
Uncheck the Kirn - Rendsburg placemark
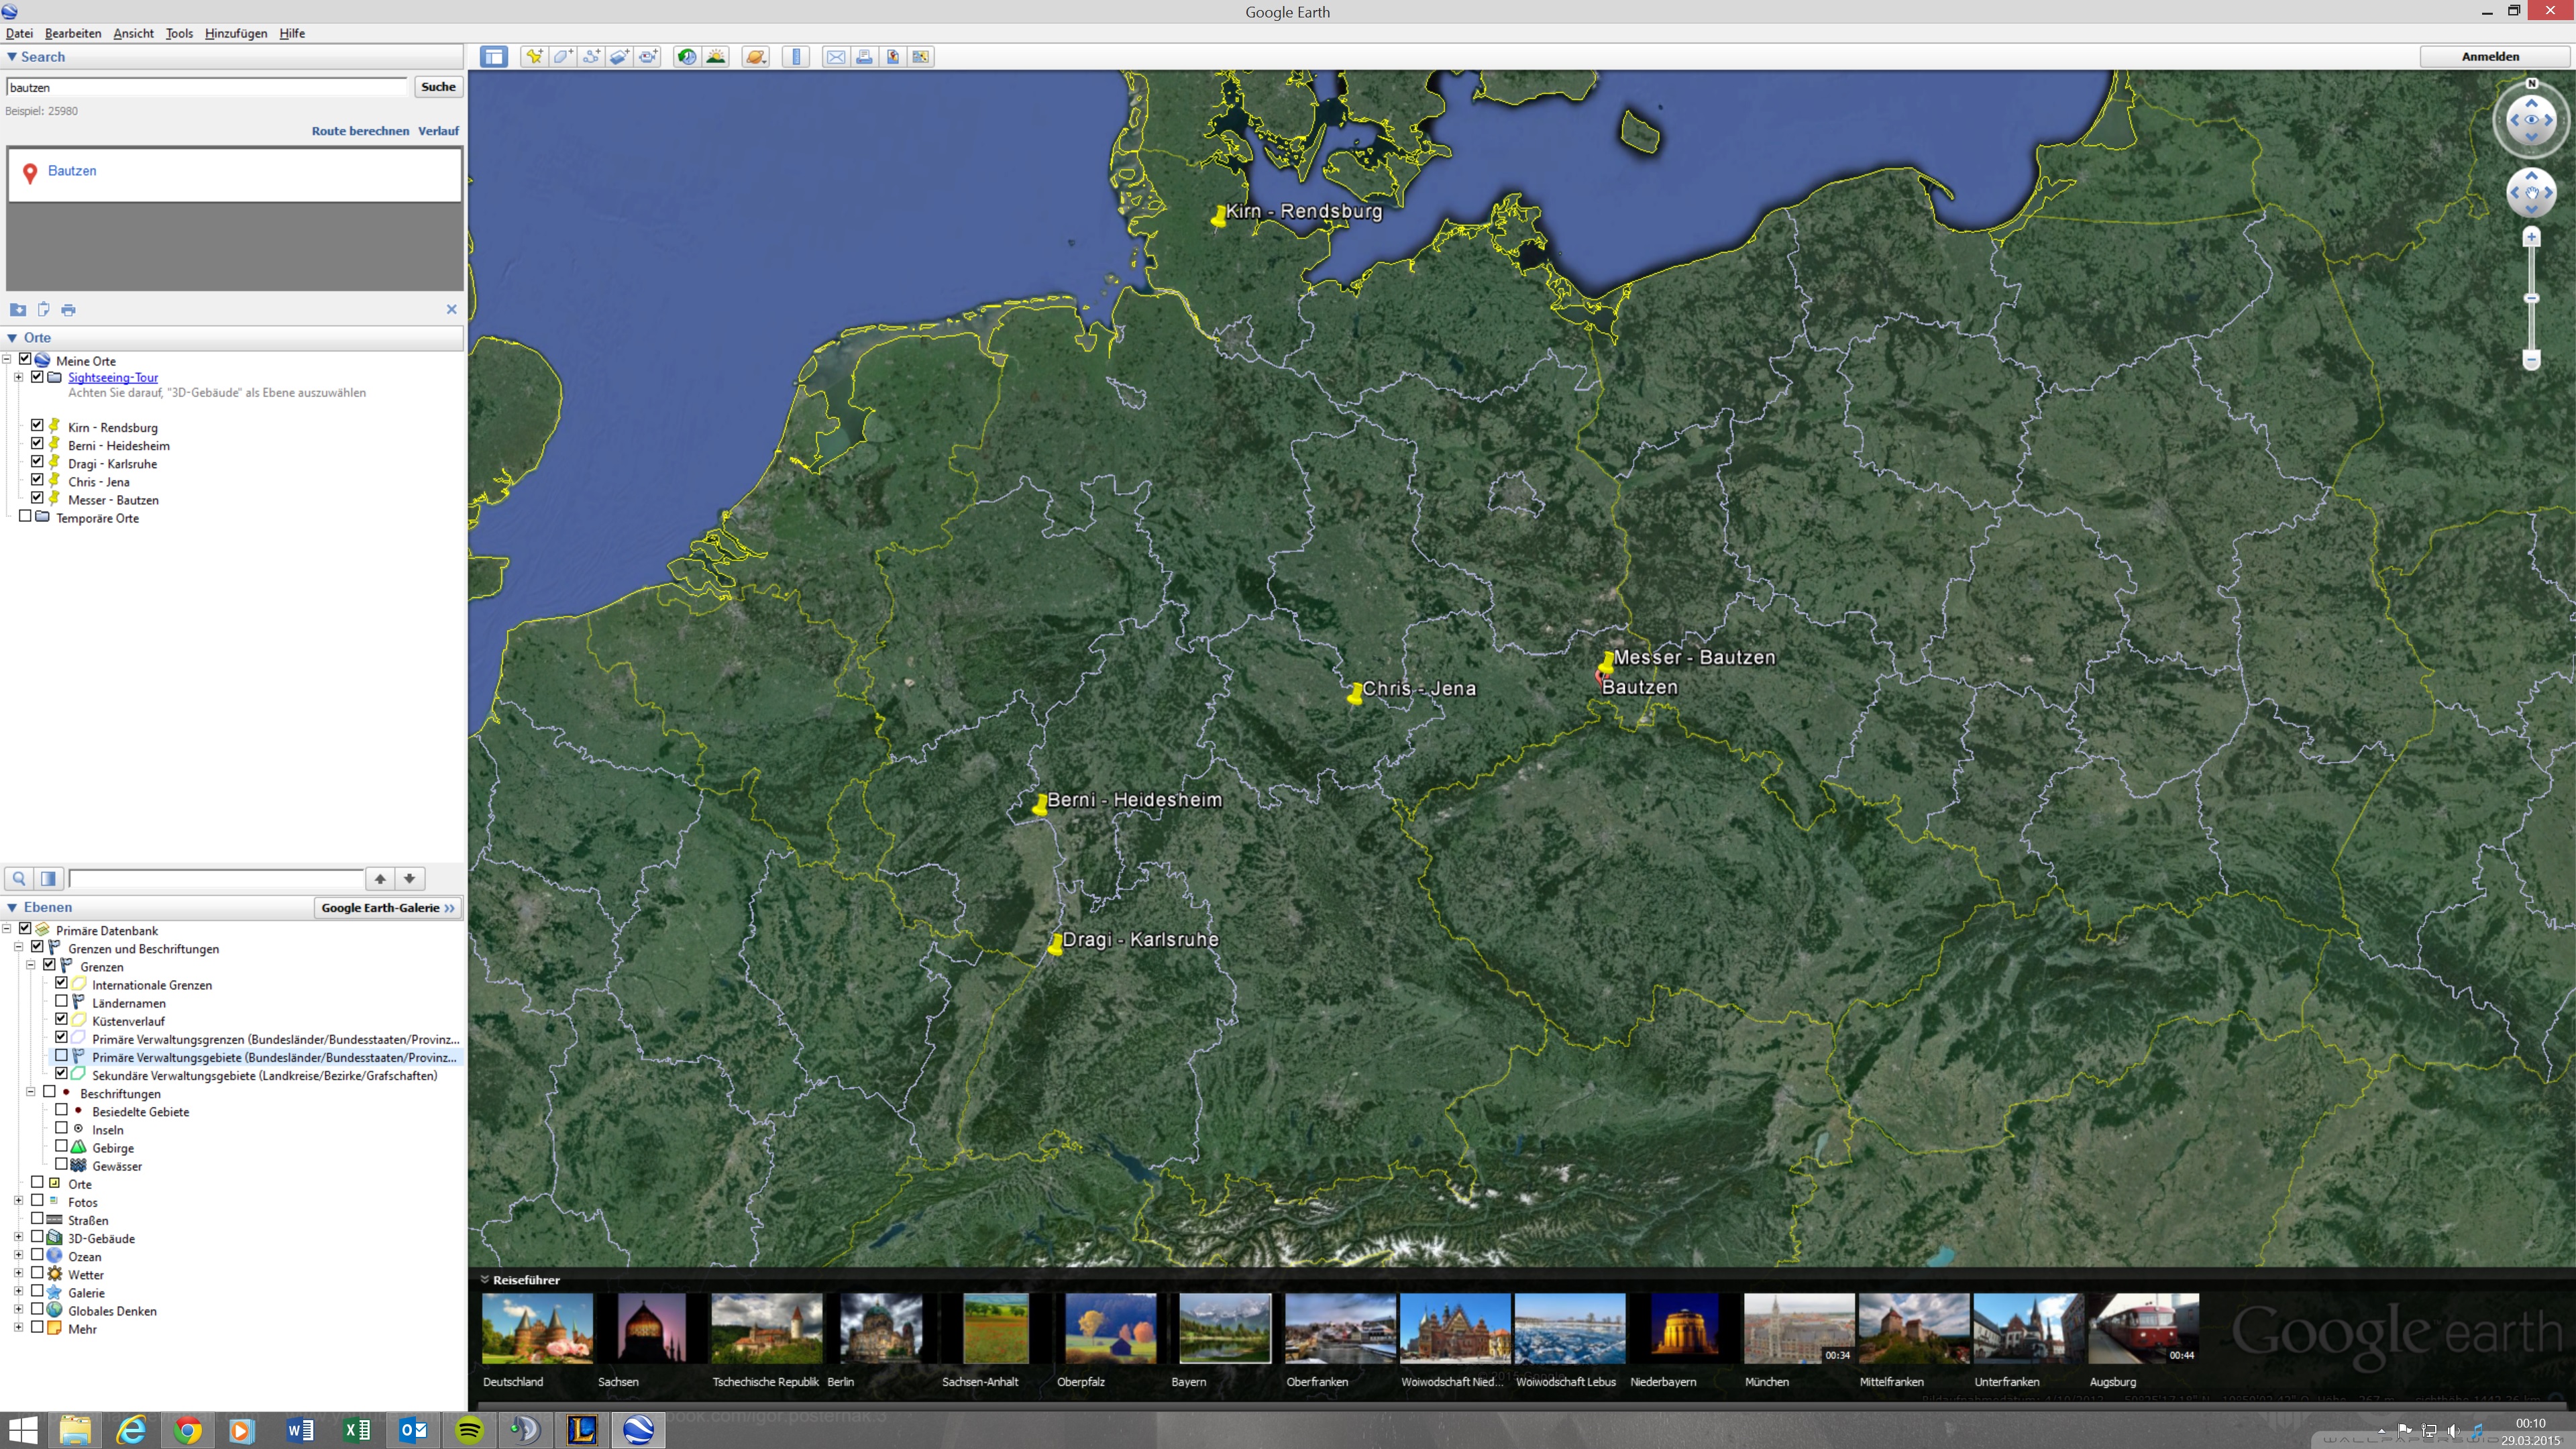(37, 426)
